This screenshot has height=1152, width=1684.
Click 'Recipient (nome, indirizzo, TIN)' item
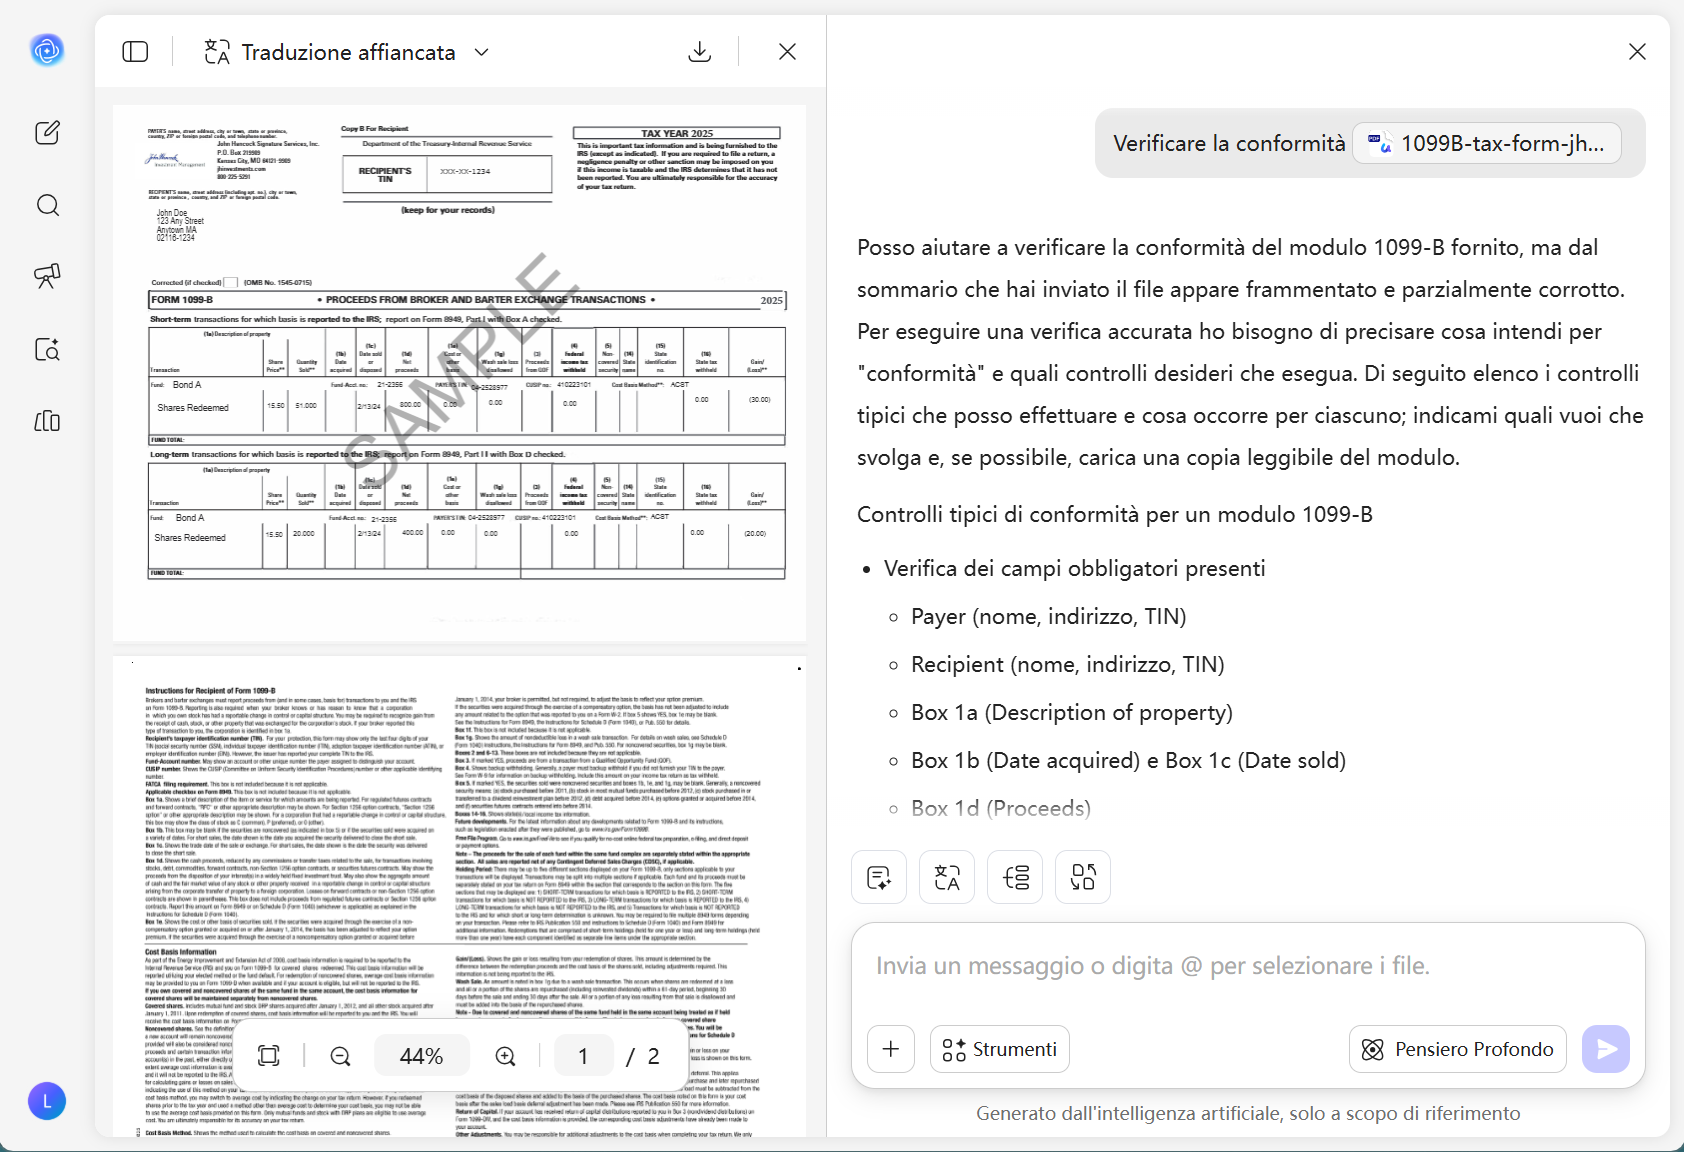pyautogui.click(x=1067, y=664)
